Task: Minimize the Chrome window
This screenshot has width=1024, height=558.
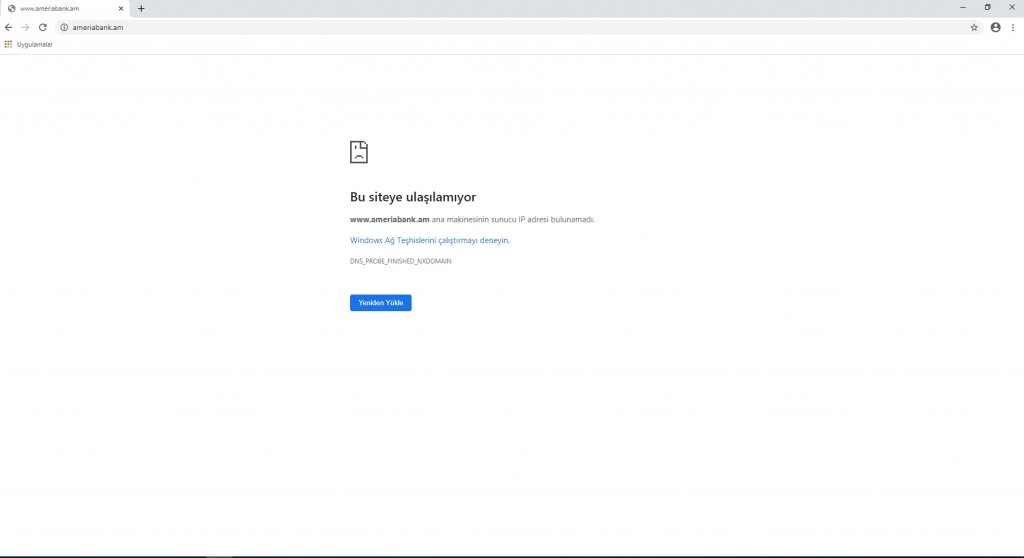Action: (963, 8)
